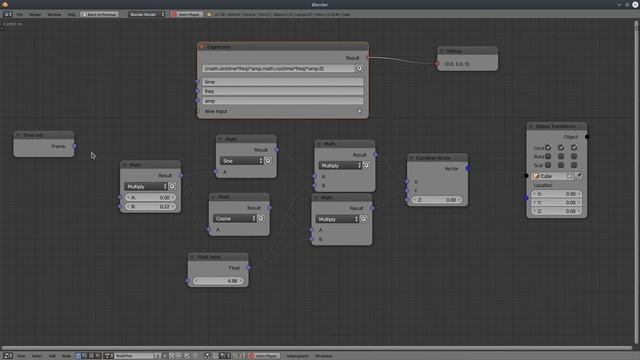
Task: Adjust B value 0.22 in Math node
Action: 150,207
